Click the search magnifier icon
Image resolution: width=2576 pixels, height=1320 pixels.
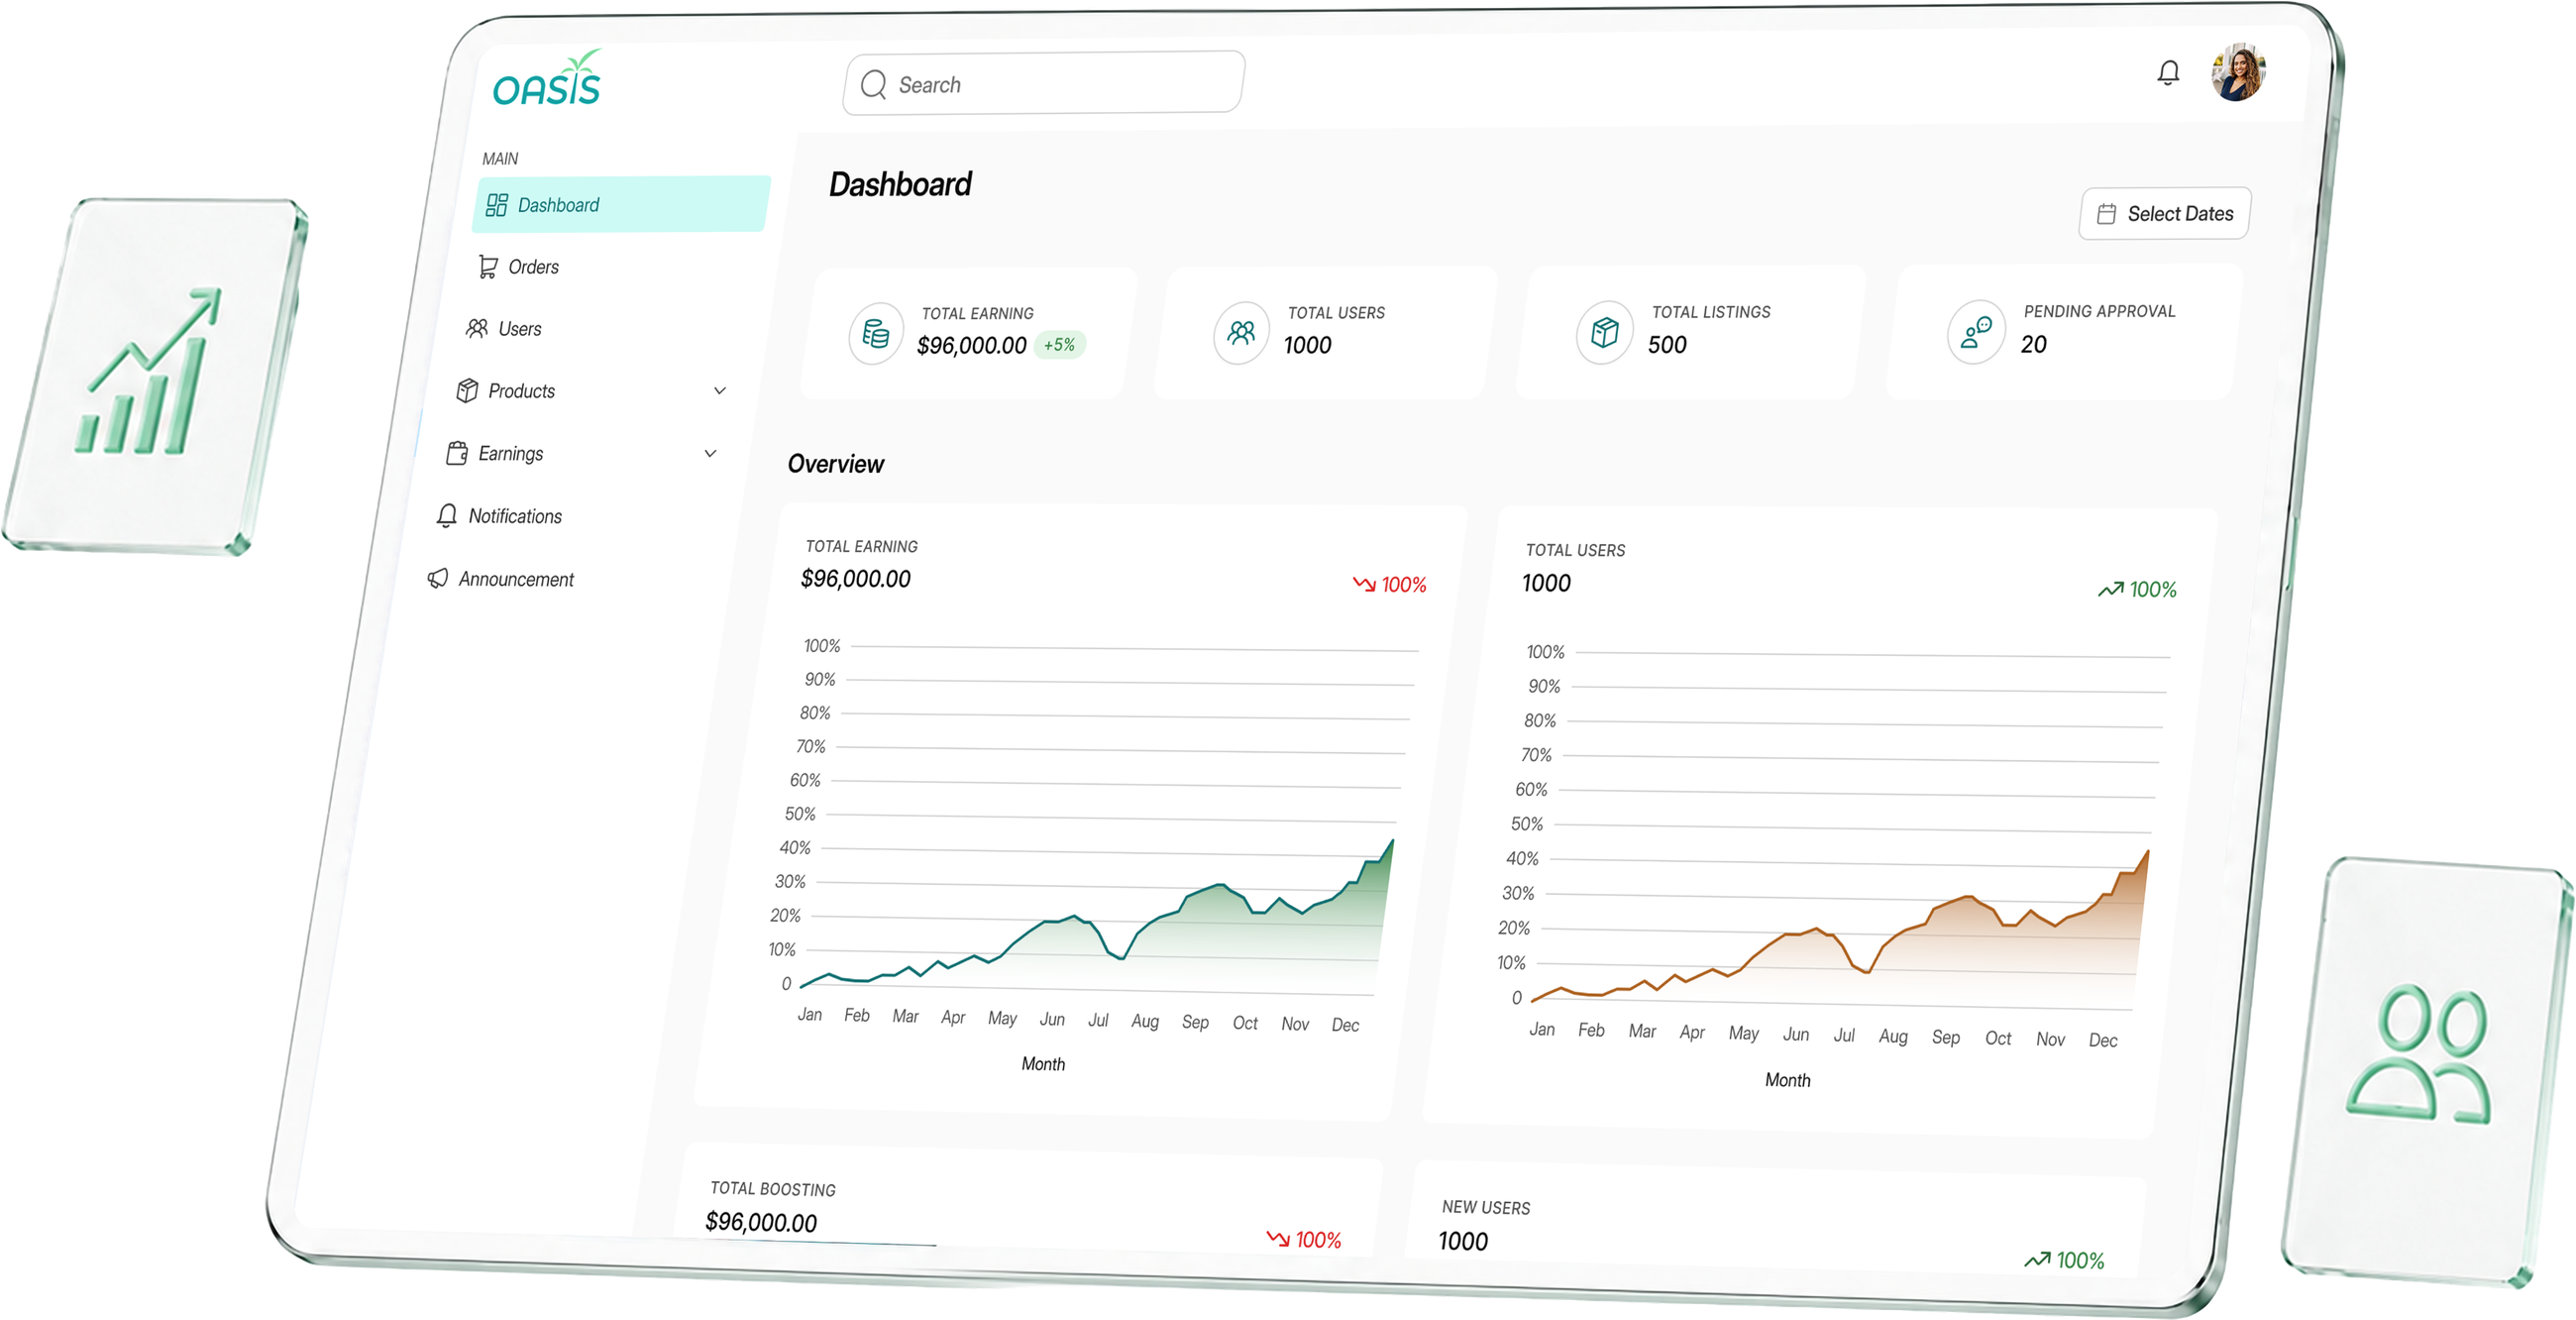(x=873, y=85)
